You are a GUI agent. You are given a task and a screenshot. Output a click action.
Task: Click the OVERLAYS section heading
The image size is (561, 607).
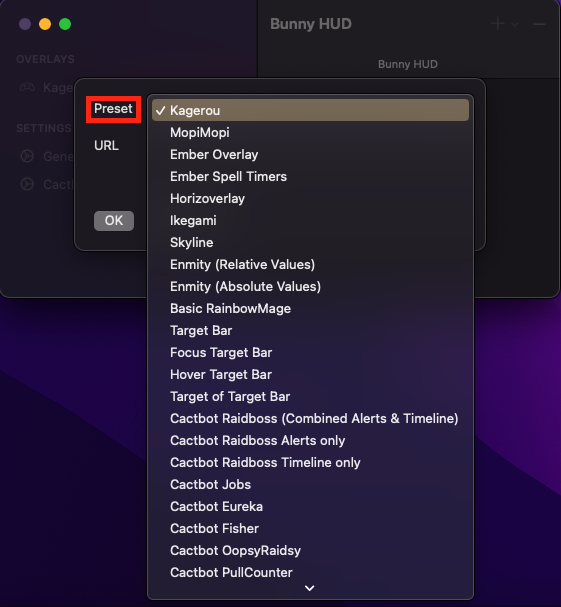click(x=45, y=59)
